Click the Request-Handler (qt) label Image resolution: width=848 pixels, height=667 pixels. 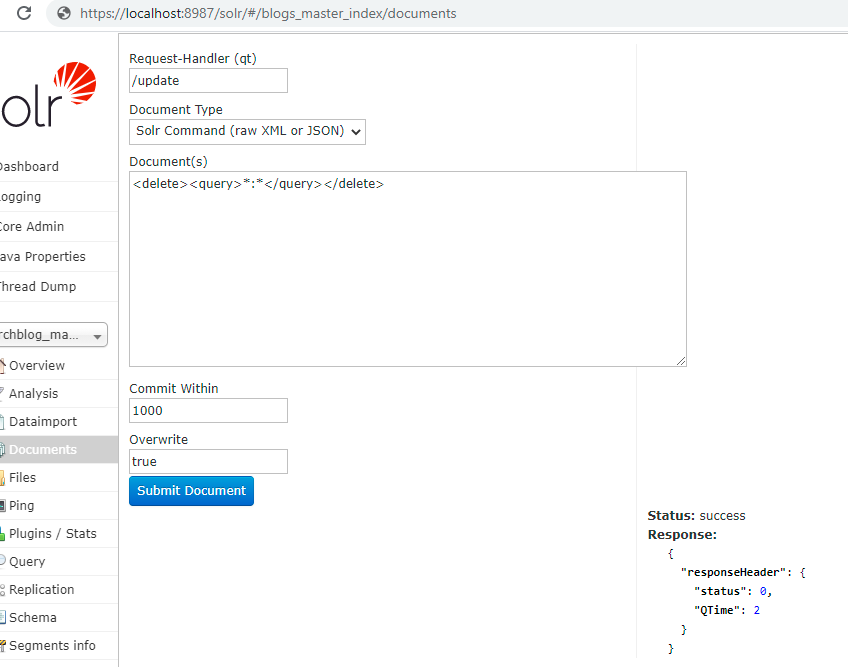193,58
